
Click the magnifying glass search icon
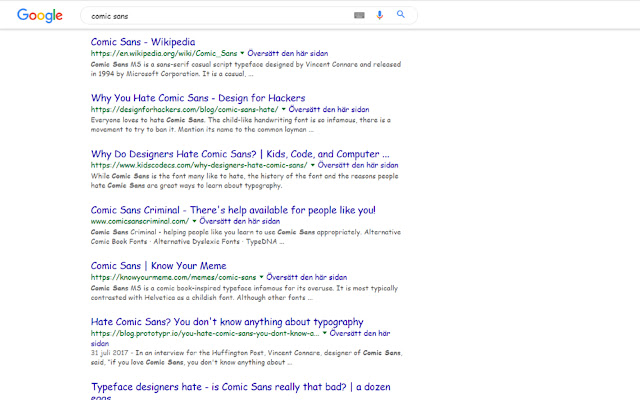(x=401, y=15)
